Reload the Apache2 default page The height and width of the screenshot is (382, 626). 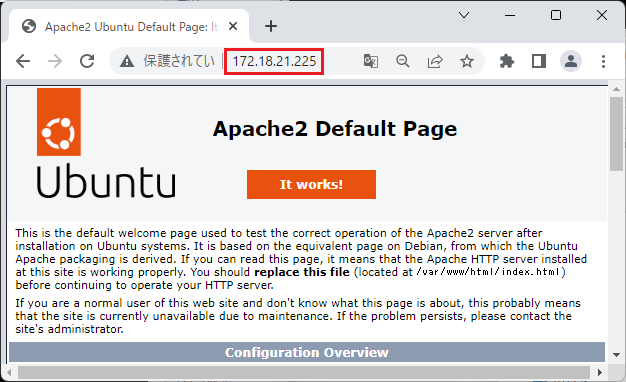87,61
